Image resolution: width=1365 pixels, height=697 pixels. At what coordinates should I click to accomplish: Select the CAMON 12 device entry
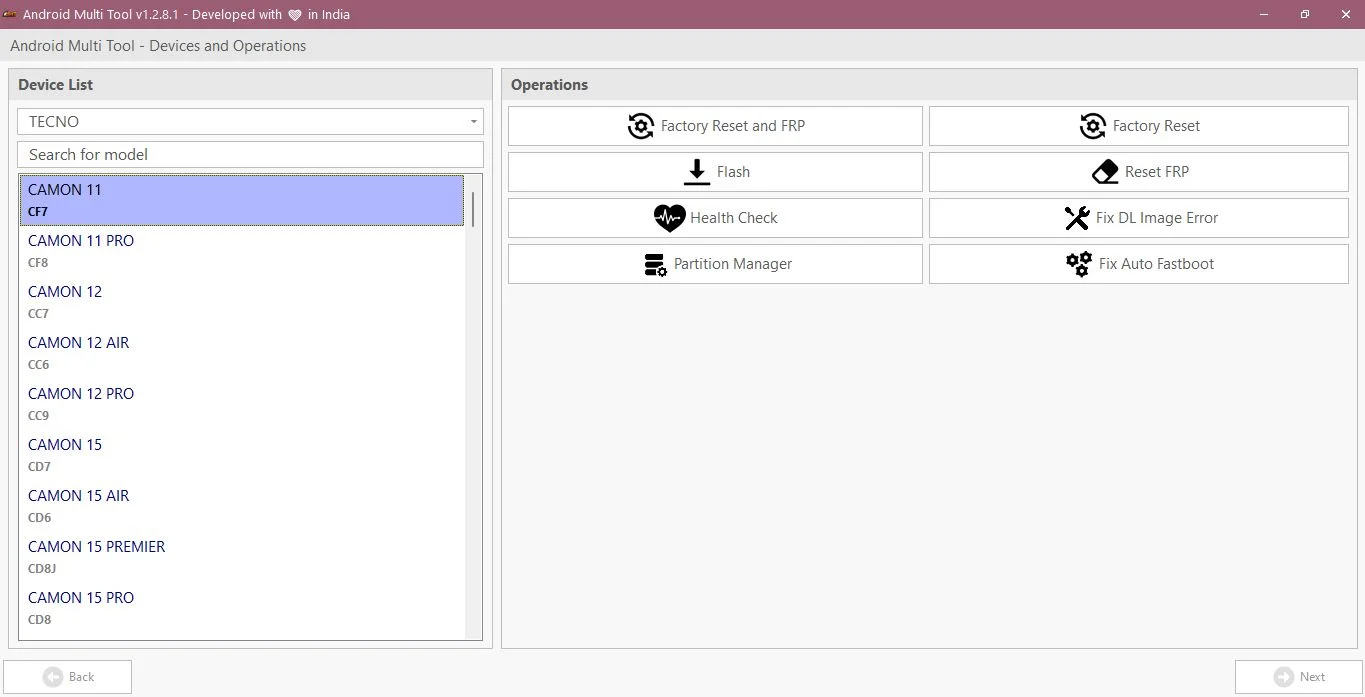[242, 302]
